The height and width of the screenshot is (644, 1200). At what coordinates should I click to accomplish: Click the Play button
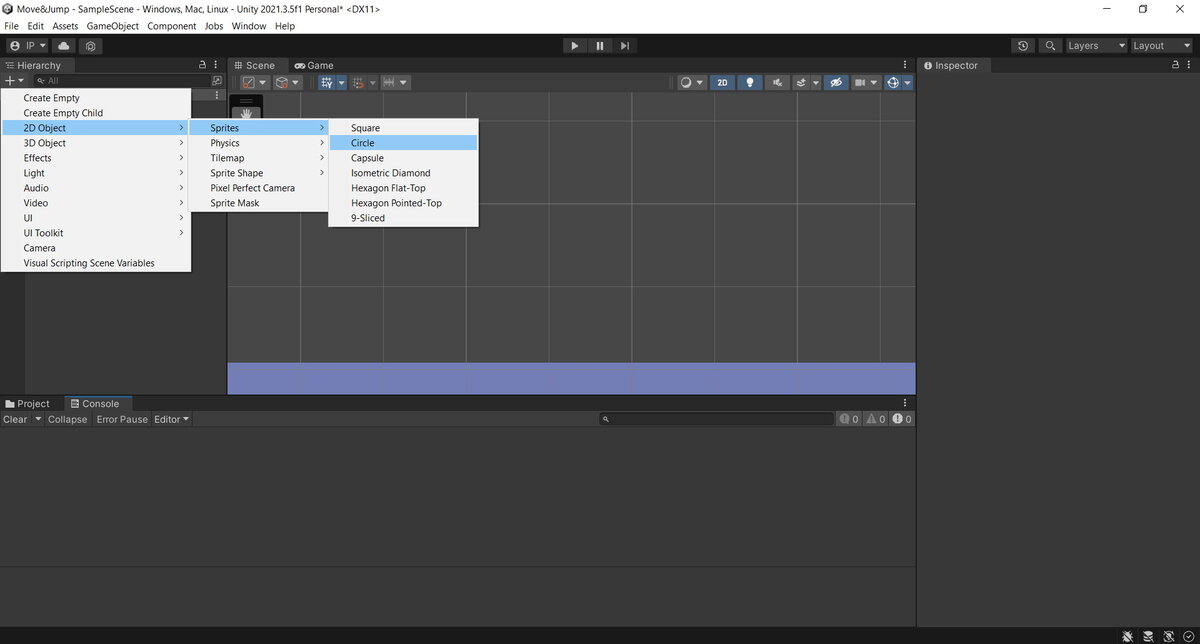pos(574,46)
